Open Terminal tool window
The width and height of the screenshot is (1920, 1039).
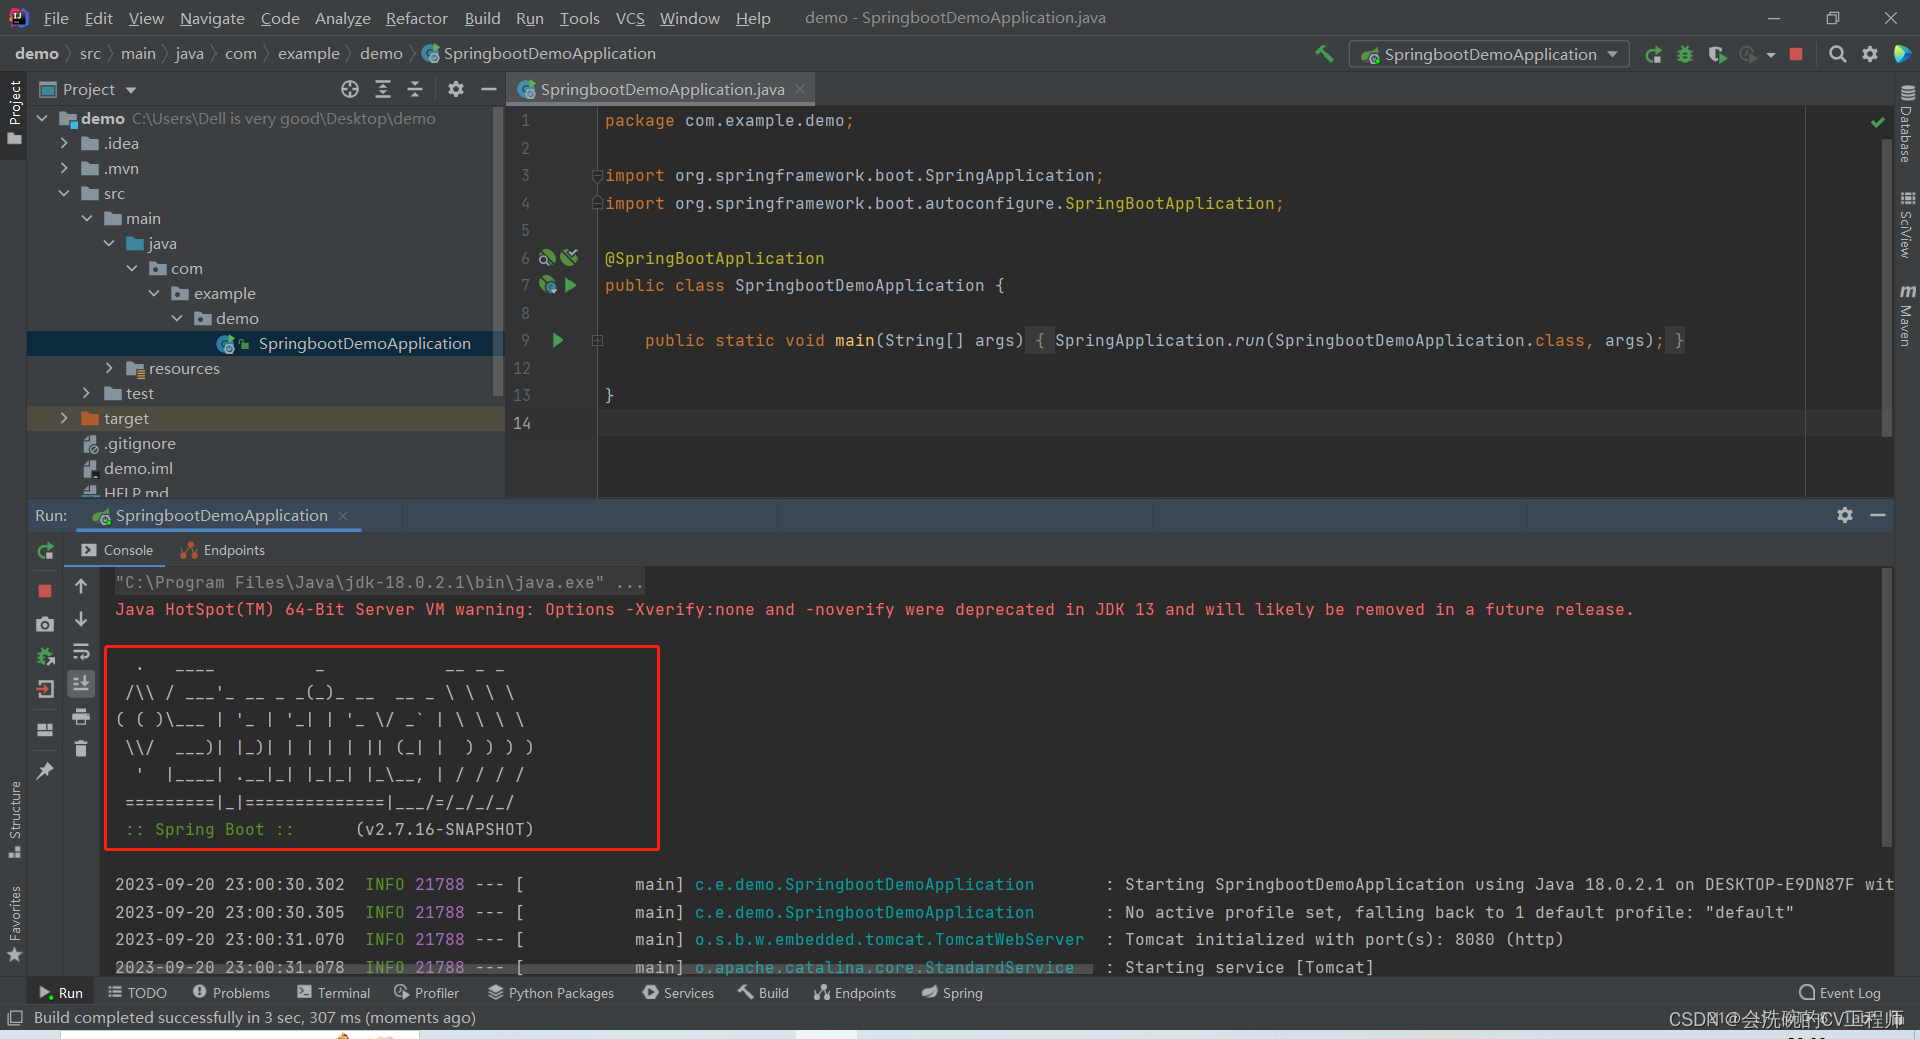334,993
